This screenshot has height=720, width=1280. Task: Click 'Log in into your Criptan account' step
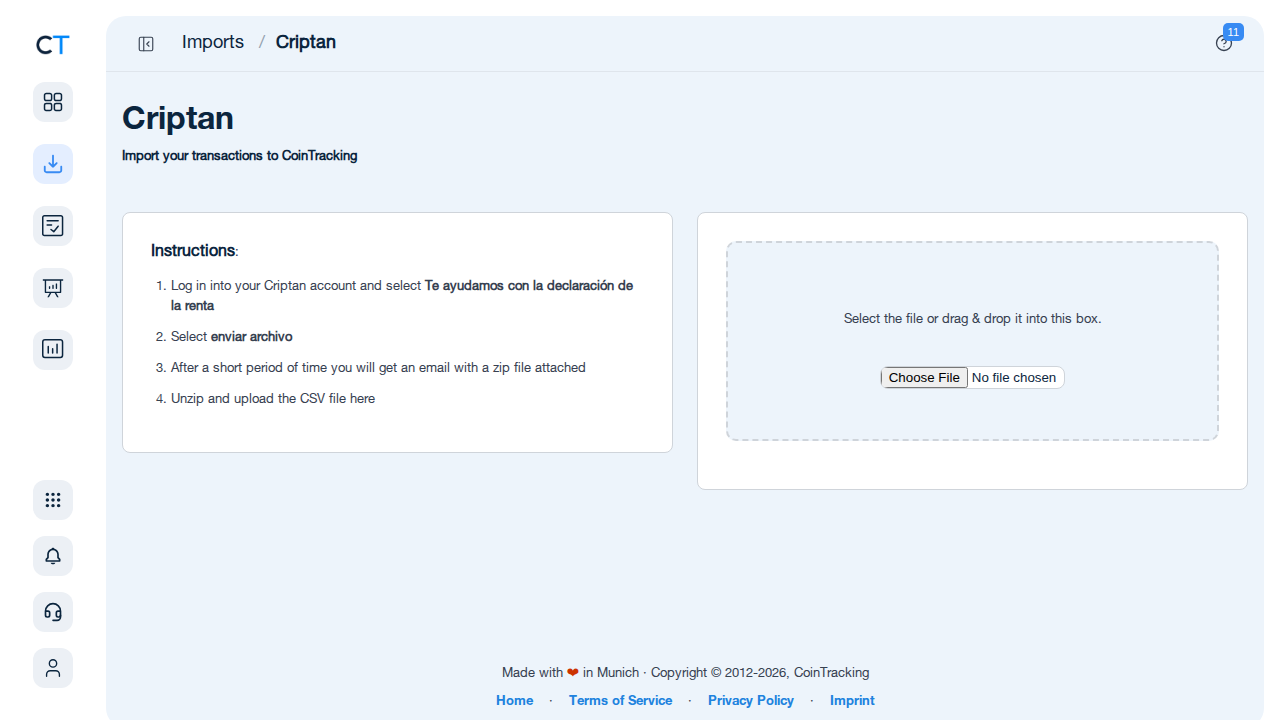(x=402, y=295)
